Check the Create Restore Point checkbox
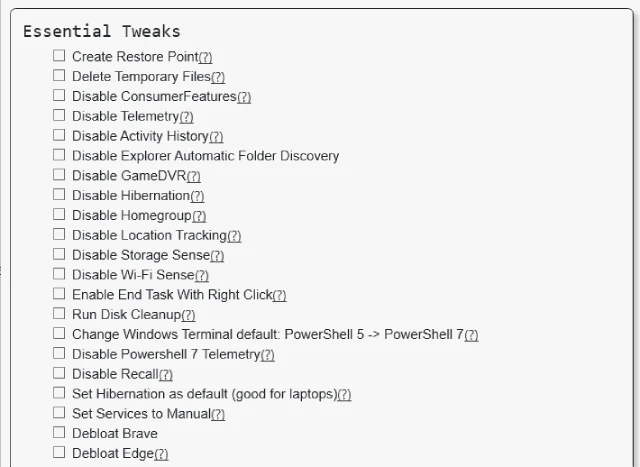 click(x=59, y=56)
